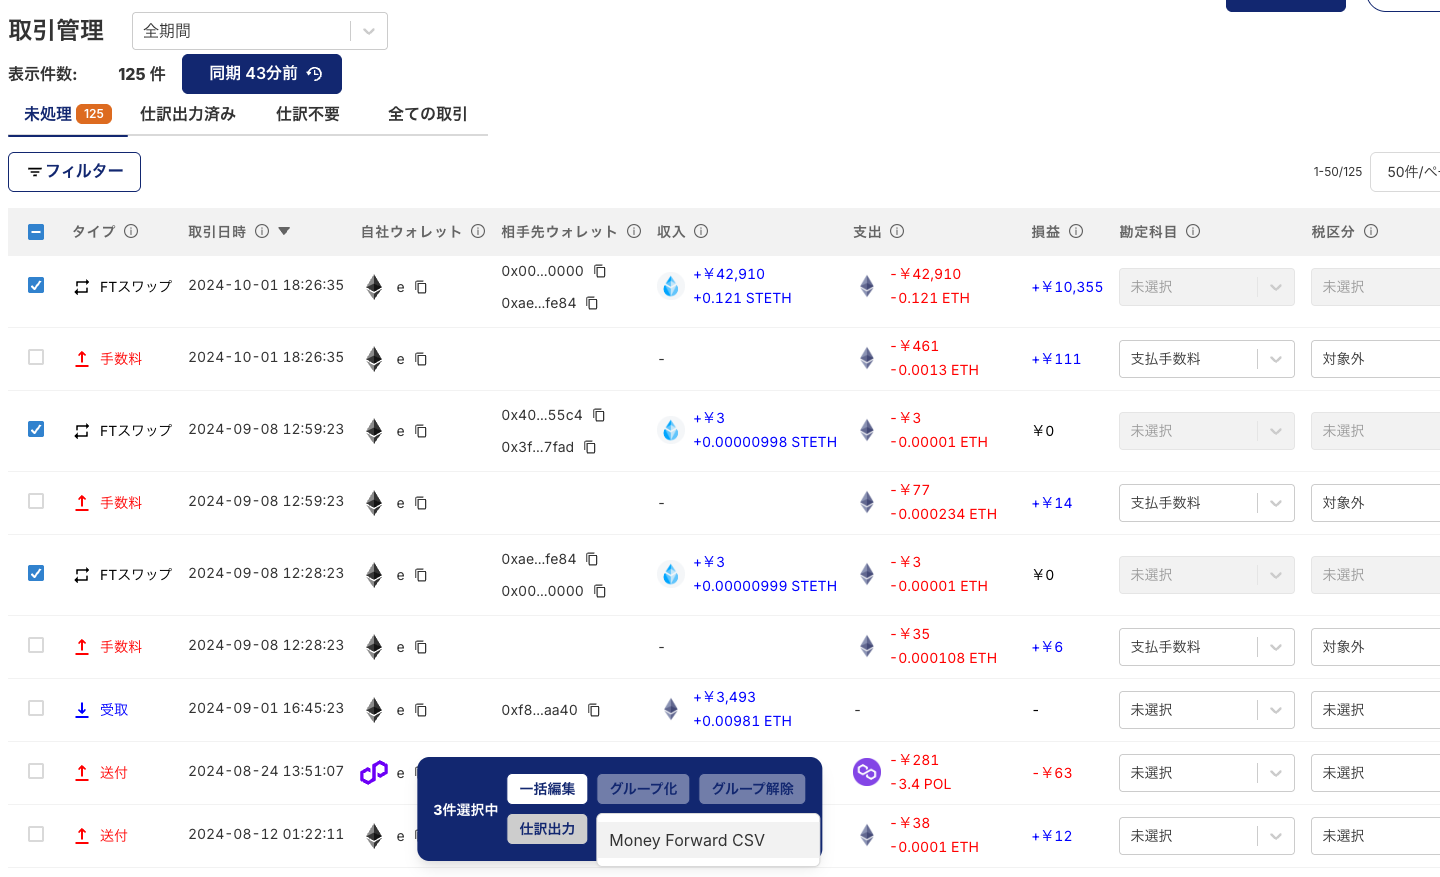Click info icon beside 相手先ウォレット header
Screen dimensions: 1440x877
click(634, 231)
